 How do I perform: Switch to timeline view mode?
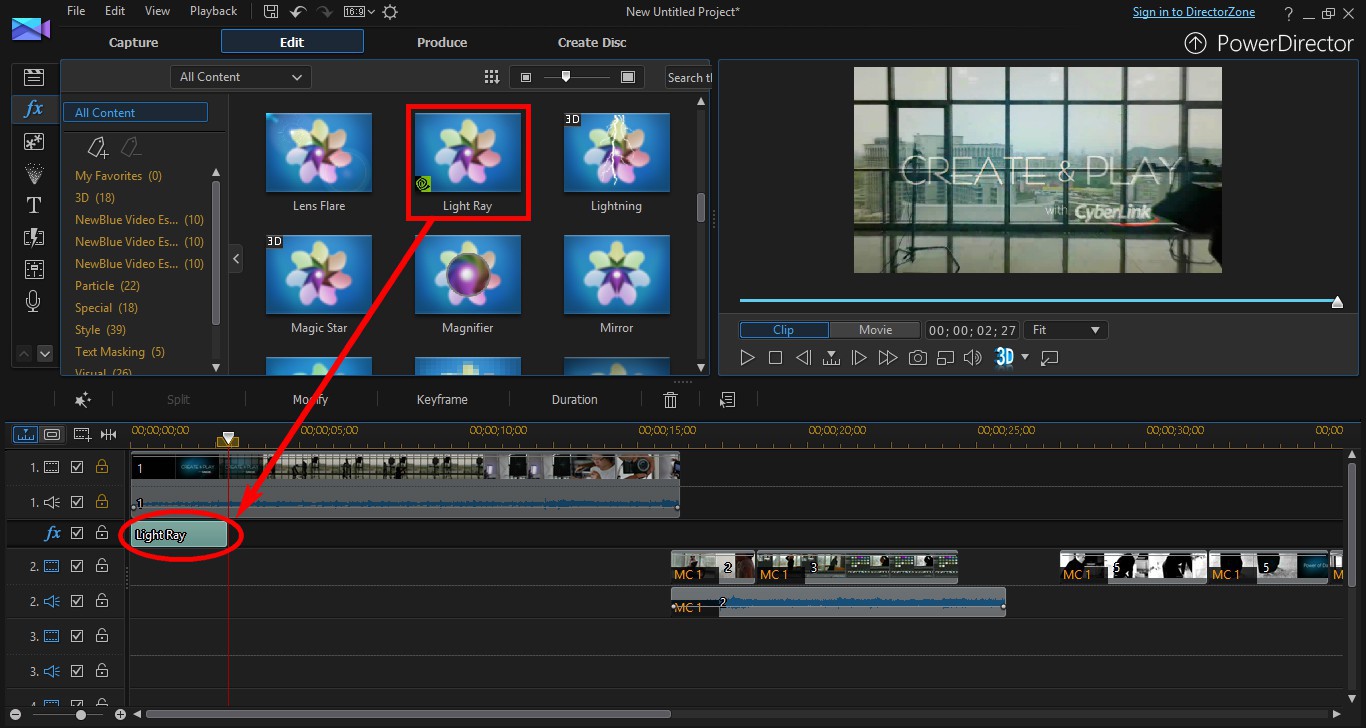tap(25, 434)
